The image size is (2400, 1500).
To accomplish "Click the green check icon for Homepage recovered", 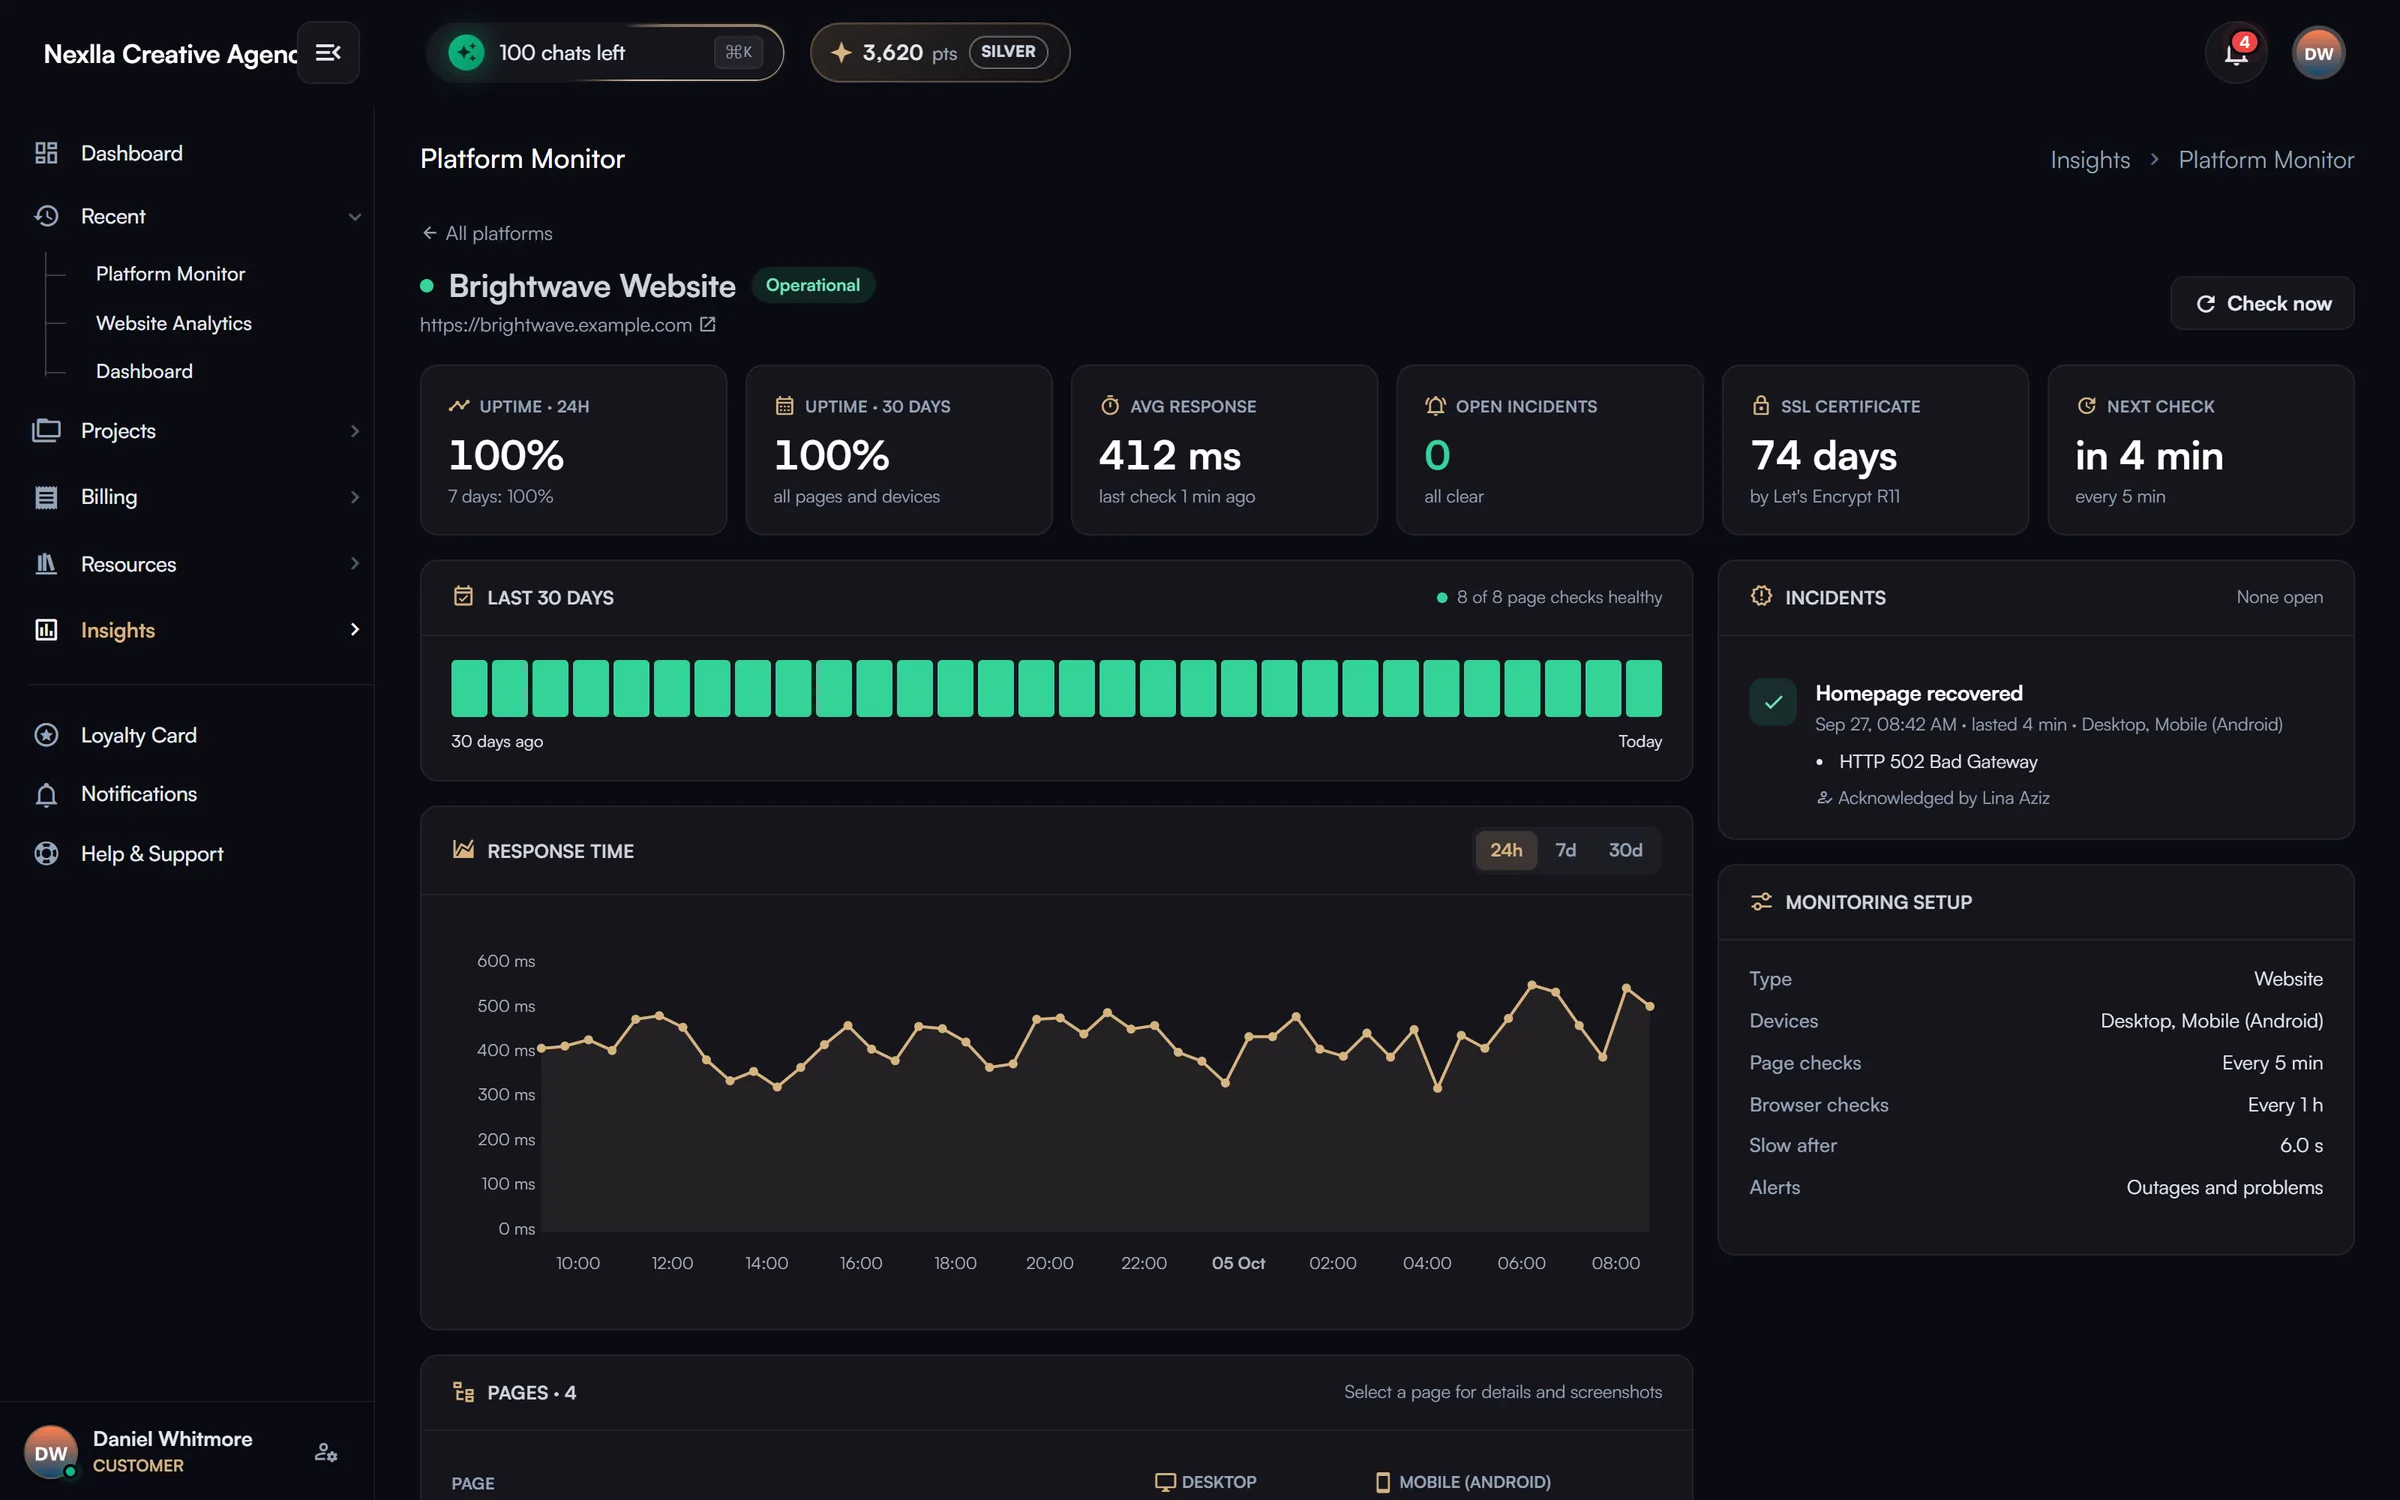I will point(1773,702).
